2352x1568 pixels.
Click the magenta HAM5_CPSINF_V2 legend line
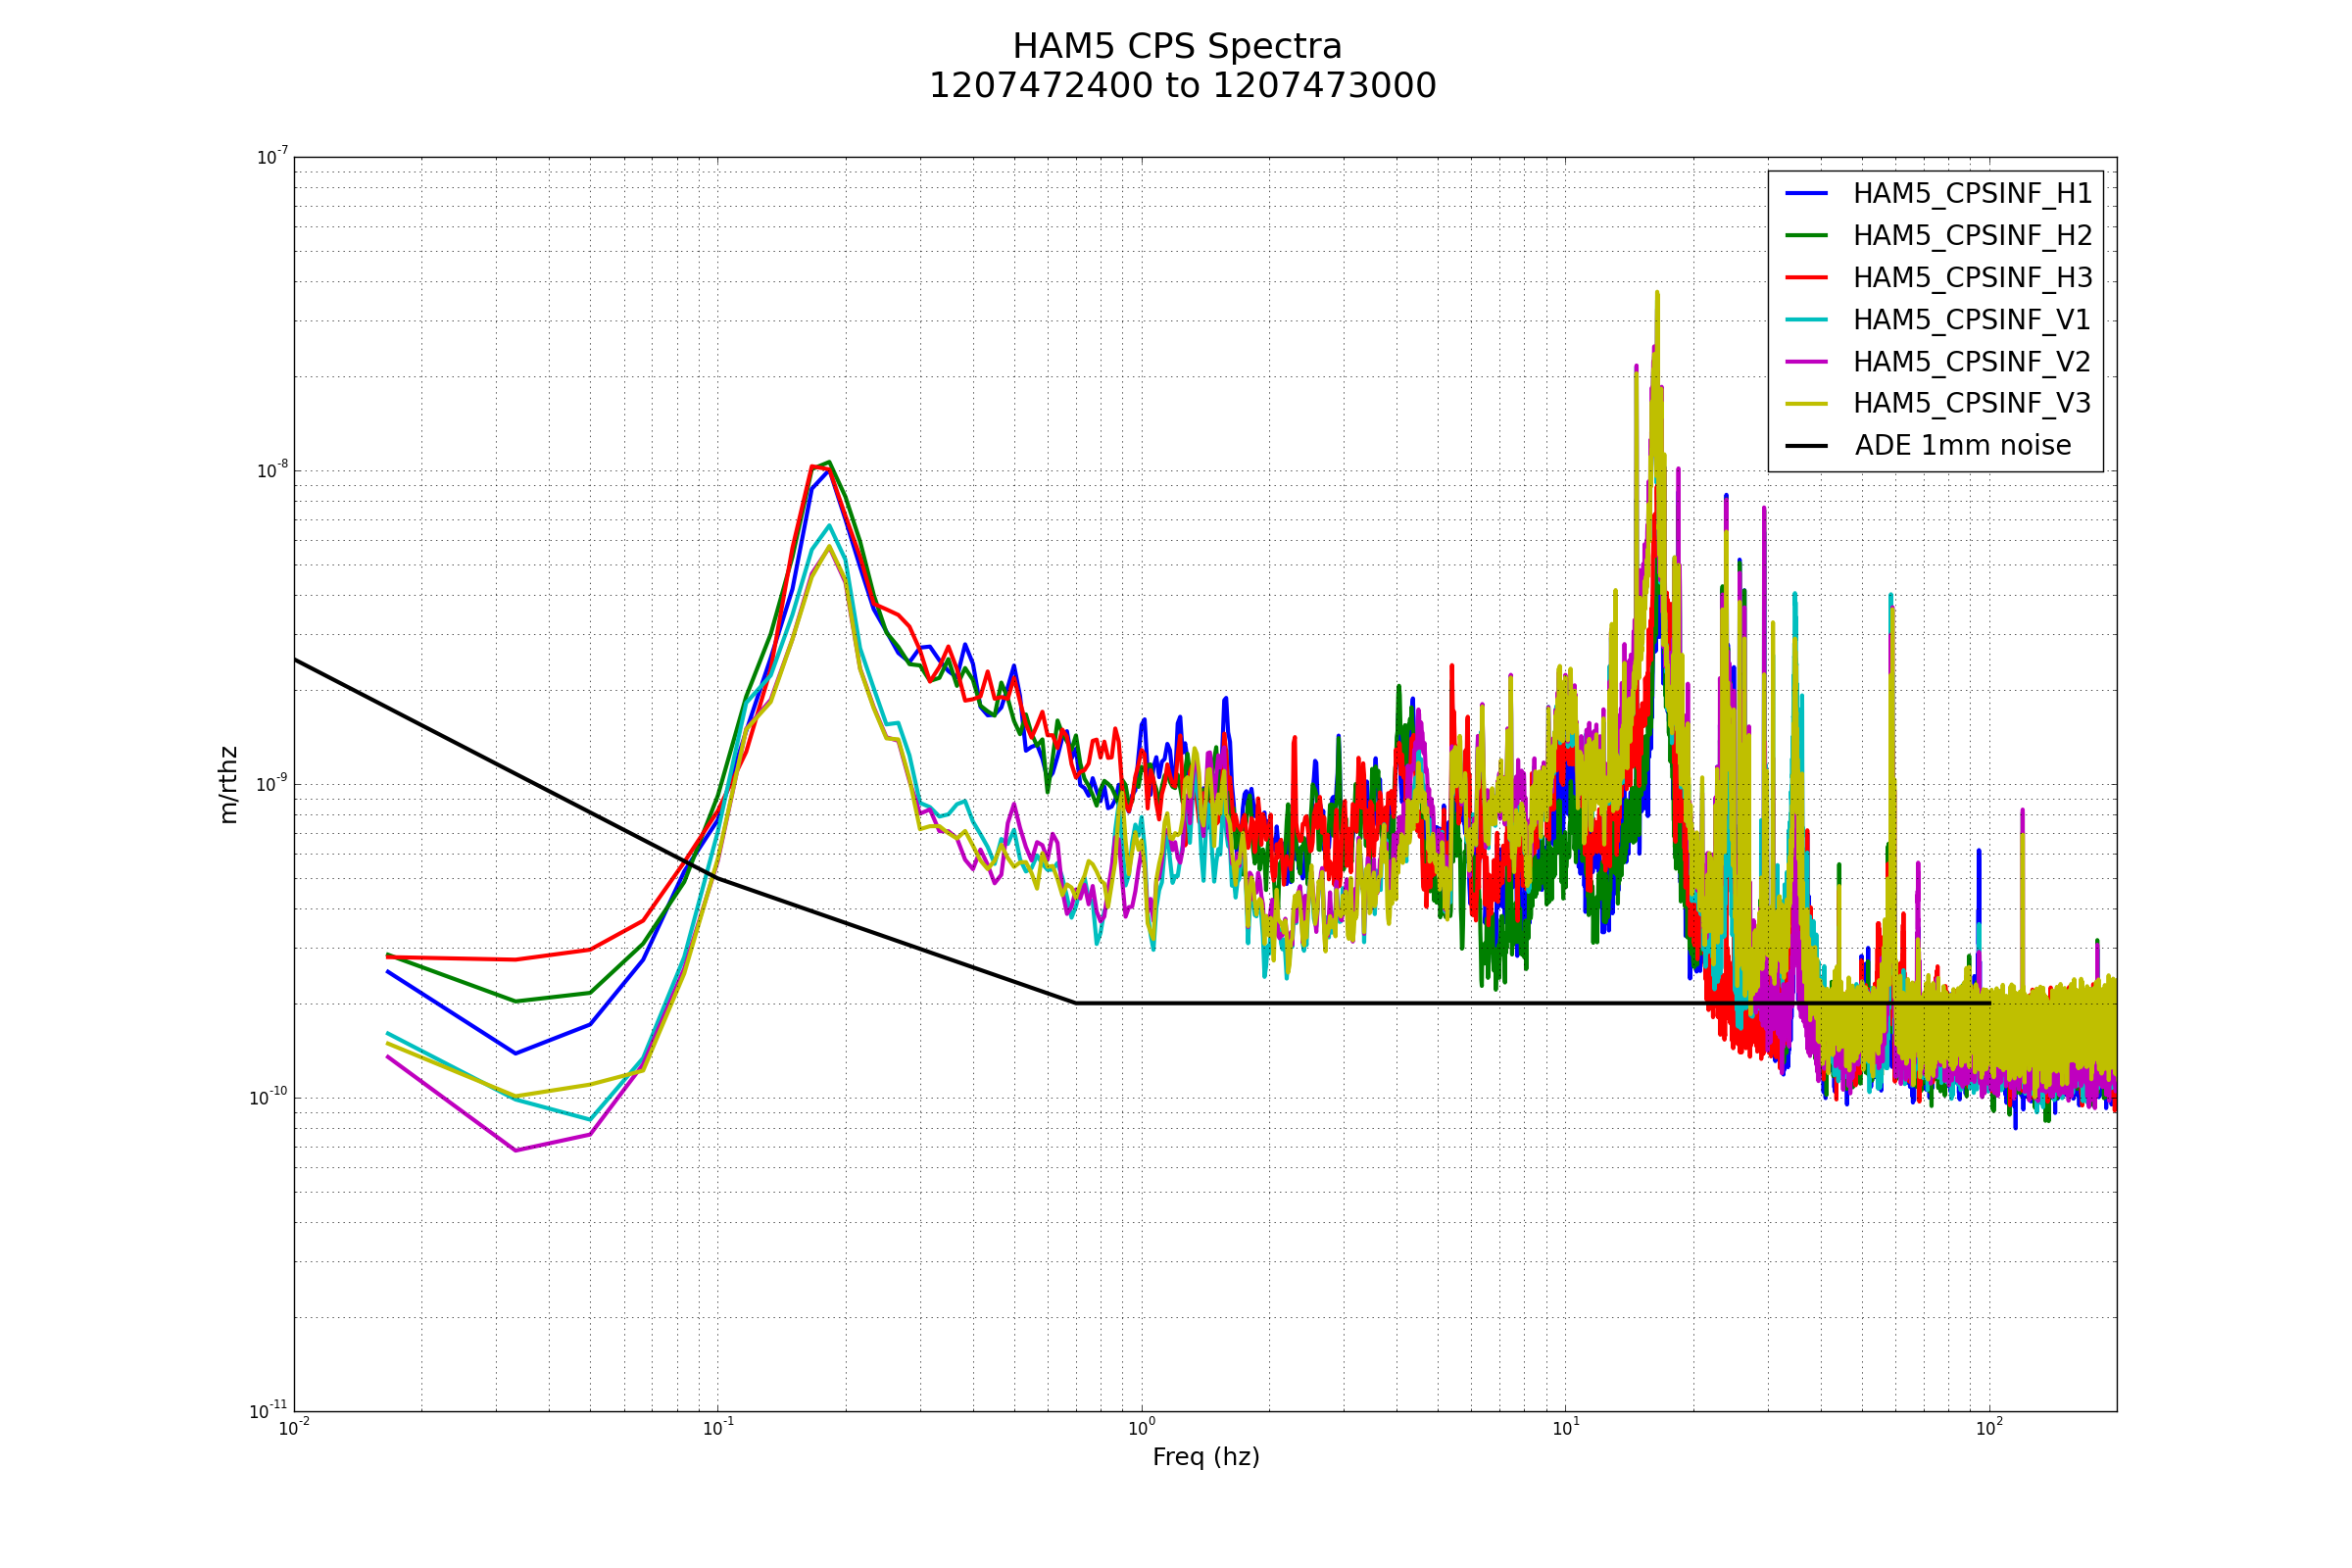click(x=1806, y=362)
